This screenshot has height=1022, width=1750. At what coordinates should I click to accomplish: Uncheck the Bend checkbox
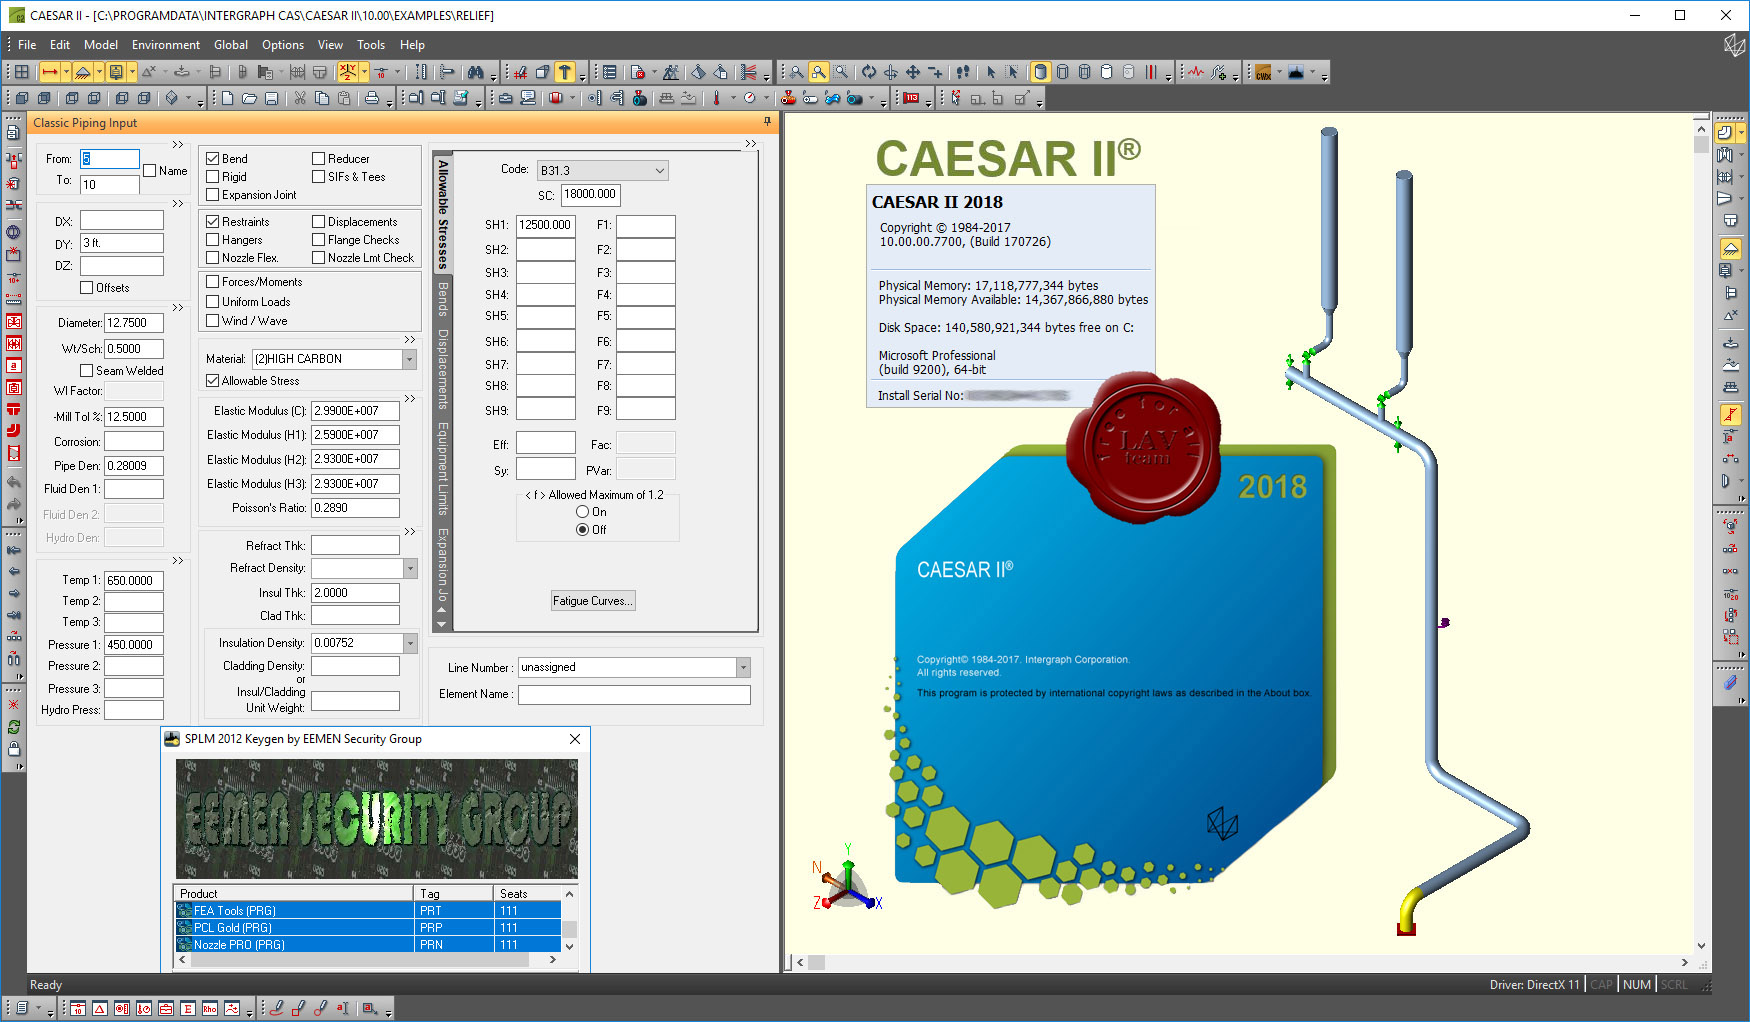point(212,158)
